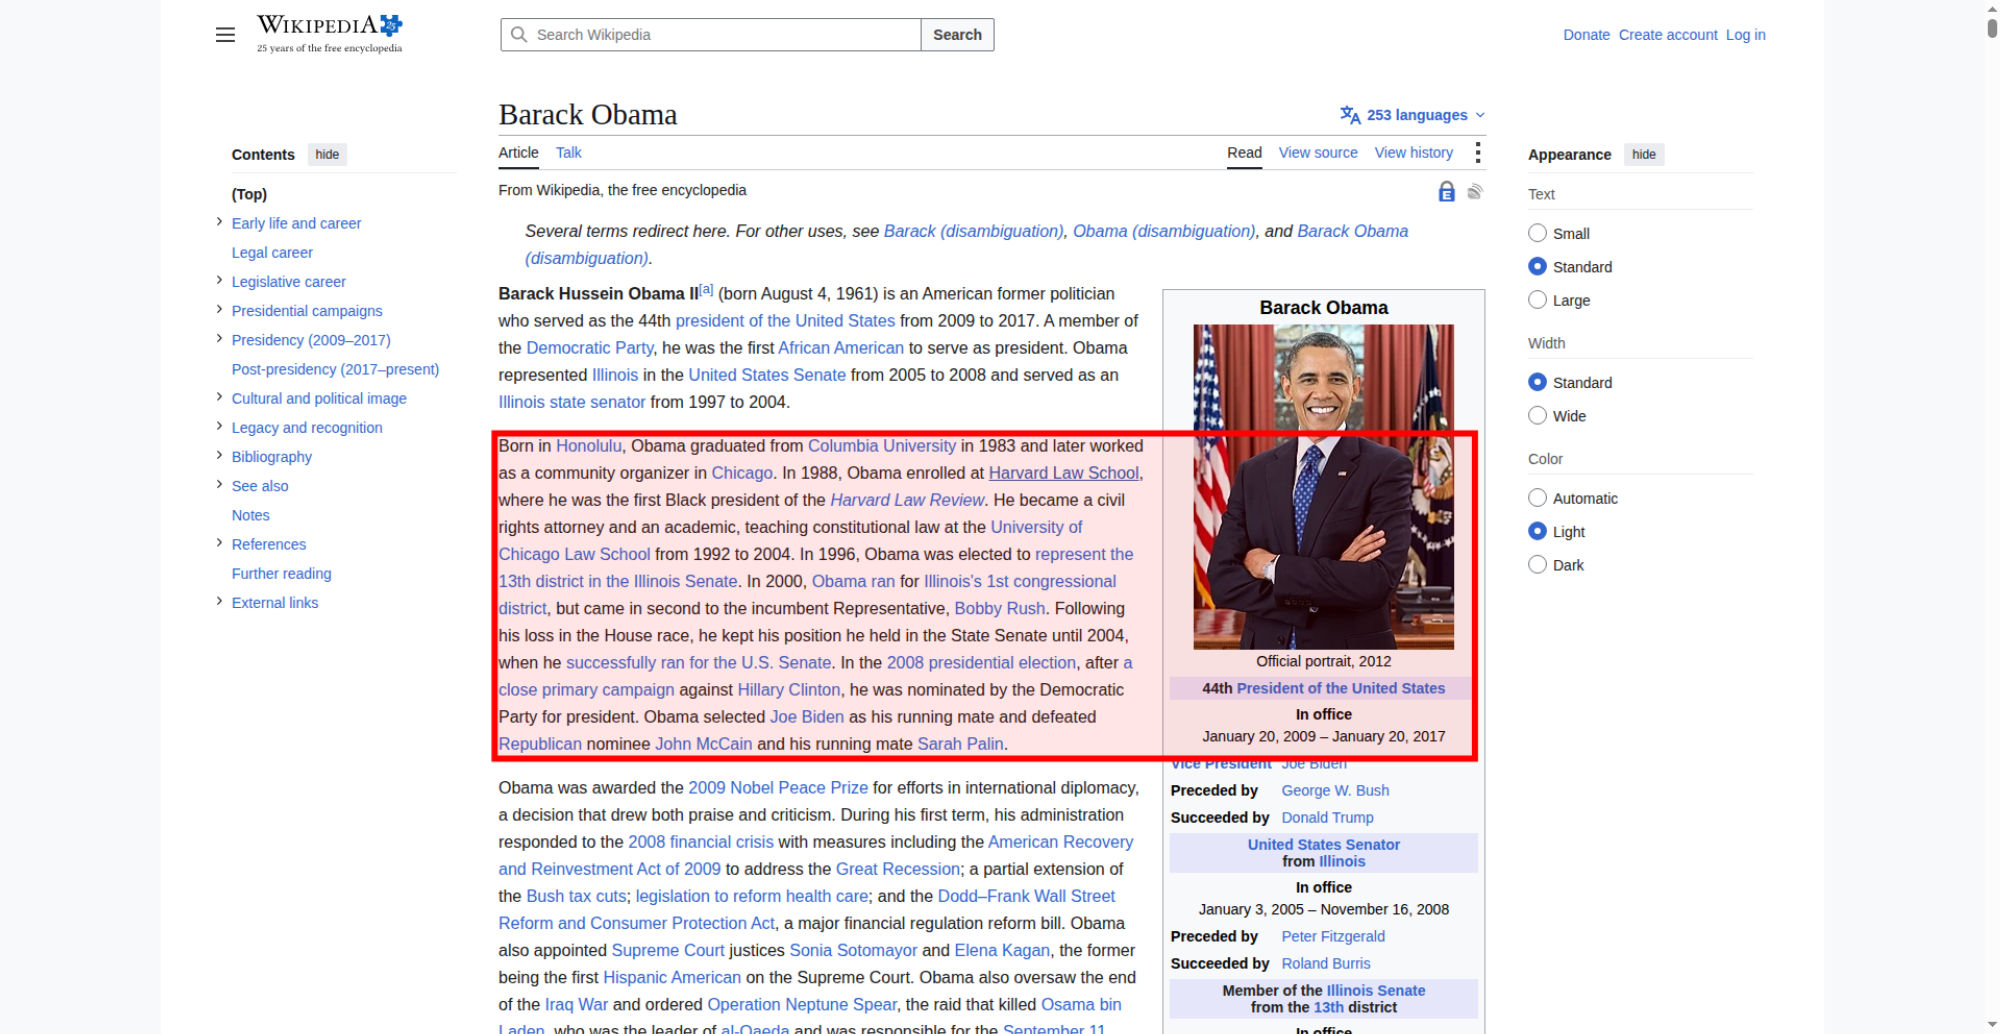Open the main menu hamburger icon
Image resolution: width=2000 pixels, height=1034 pixels.
coord(225,35)
